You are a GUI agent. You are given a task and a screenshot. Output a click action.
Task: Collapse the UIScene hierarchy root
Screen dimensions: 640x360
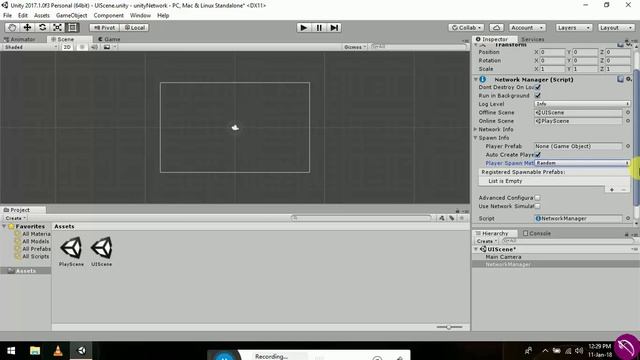click(x=476, y=249)
